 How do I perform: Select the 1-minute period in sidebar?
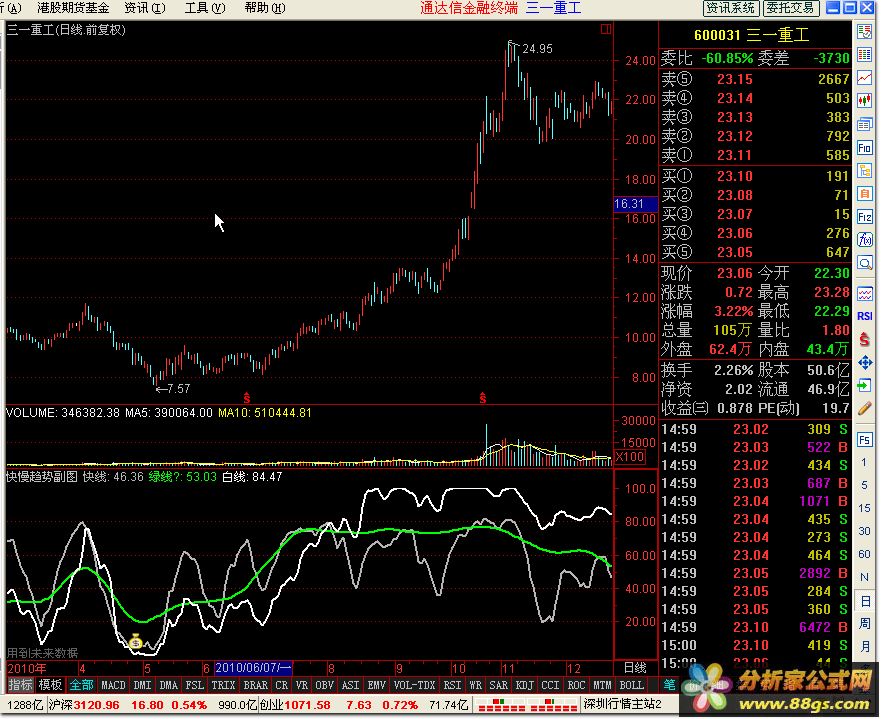pyautogui.click(x=864, y=462)
